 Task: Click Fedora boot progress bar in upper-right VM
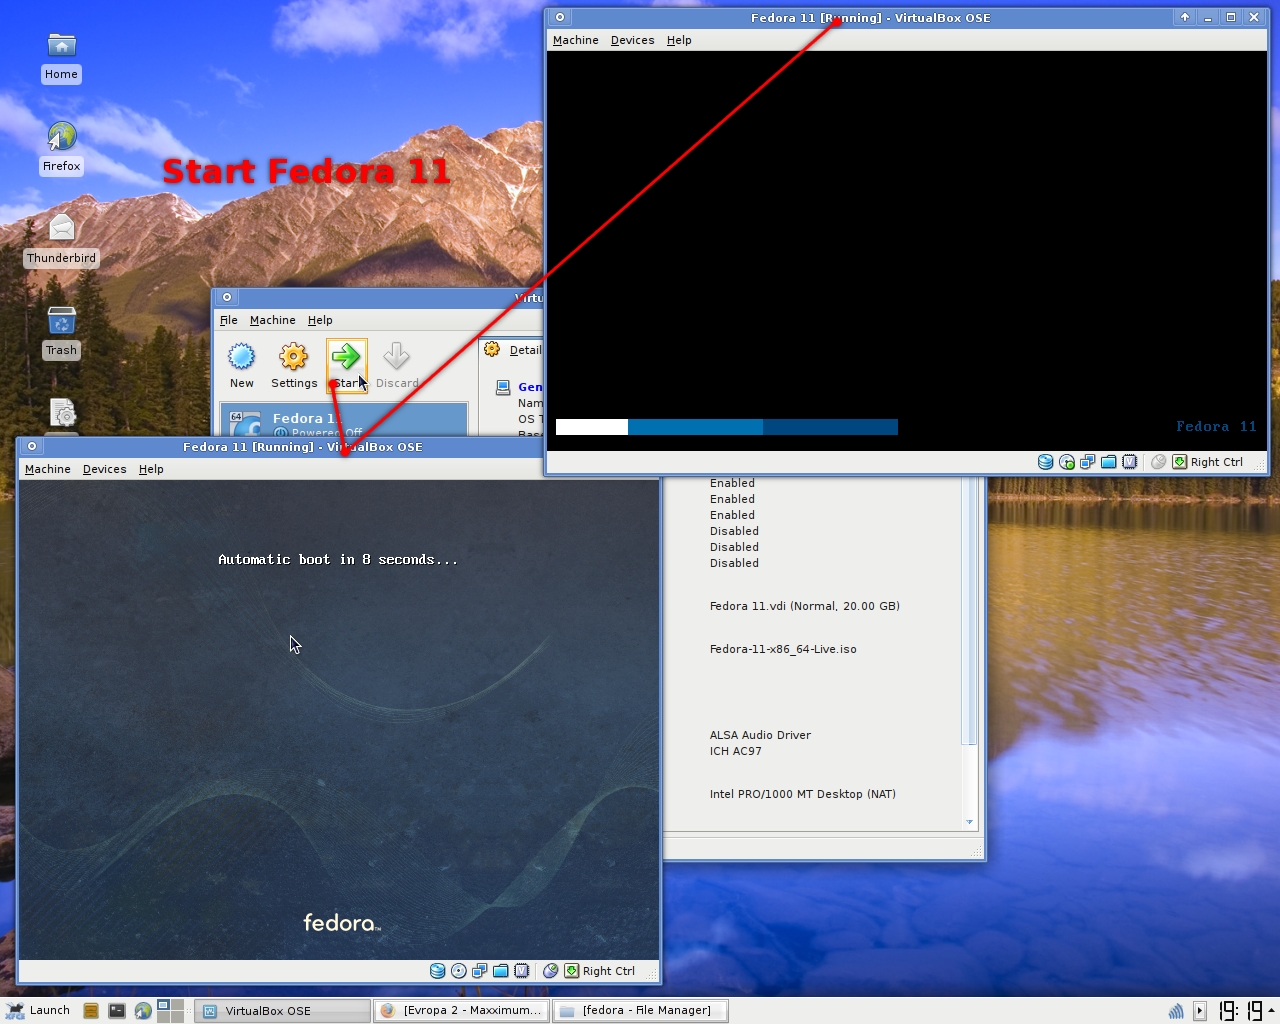click(x=727, y=427)
